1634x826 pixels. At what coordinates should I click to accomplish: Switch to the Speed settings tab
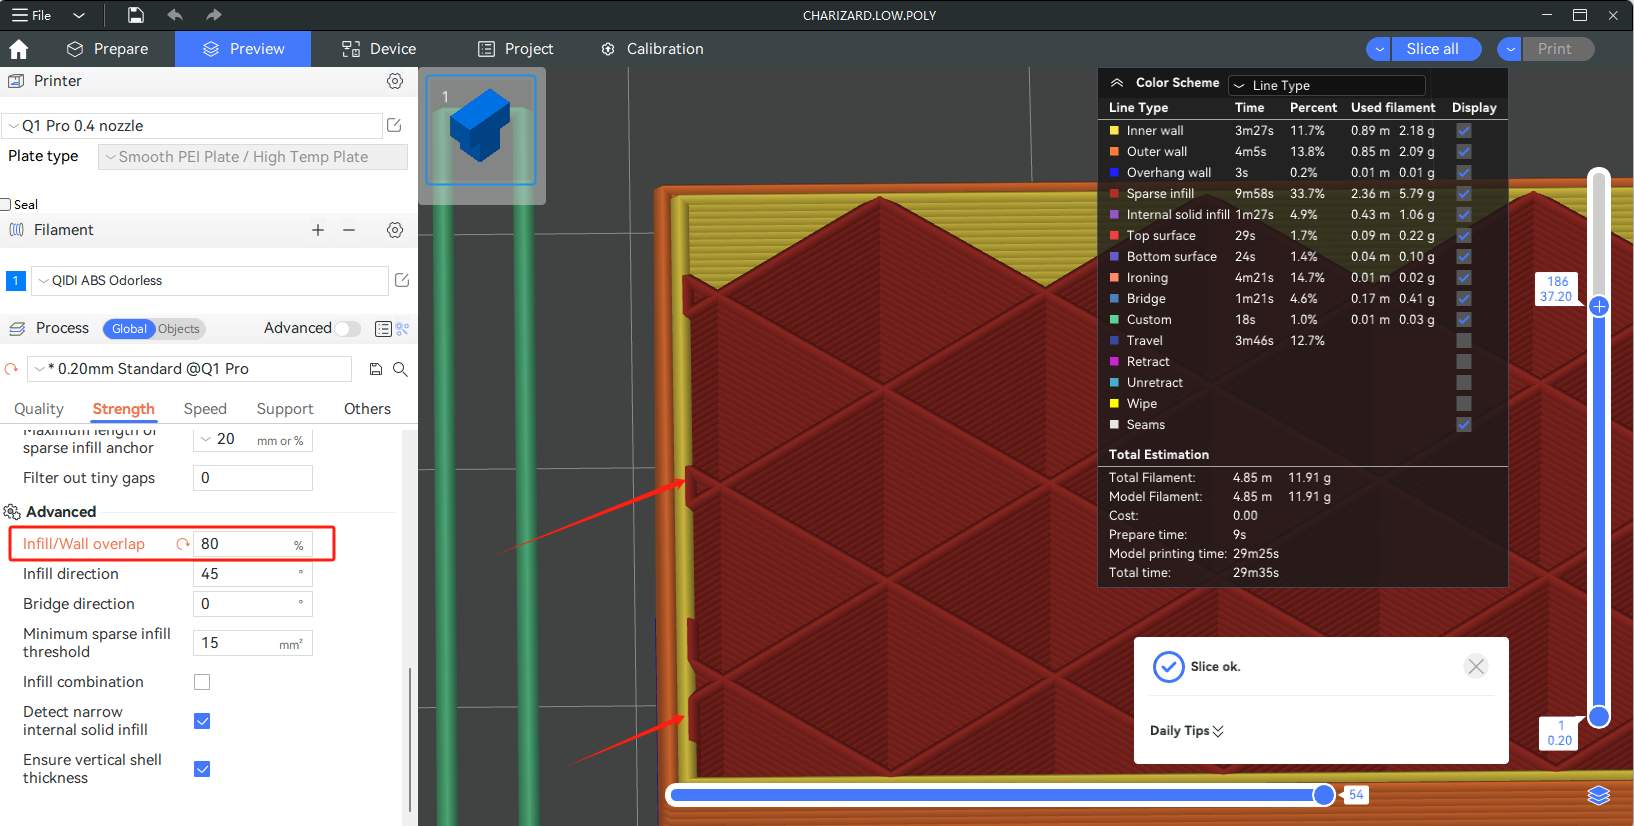point(205,409)
